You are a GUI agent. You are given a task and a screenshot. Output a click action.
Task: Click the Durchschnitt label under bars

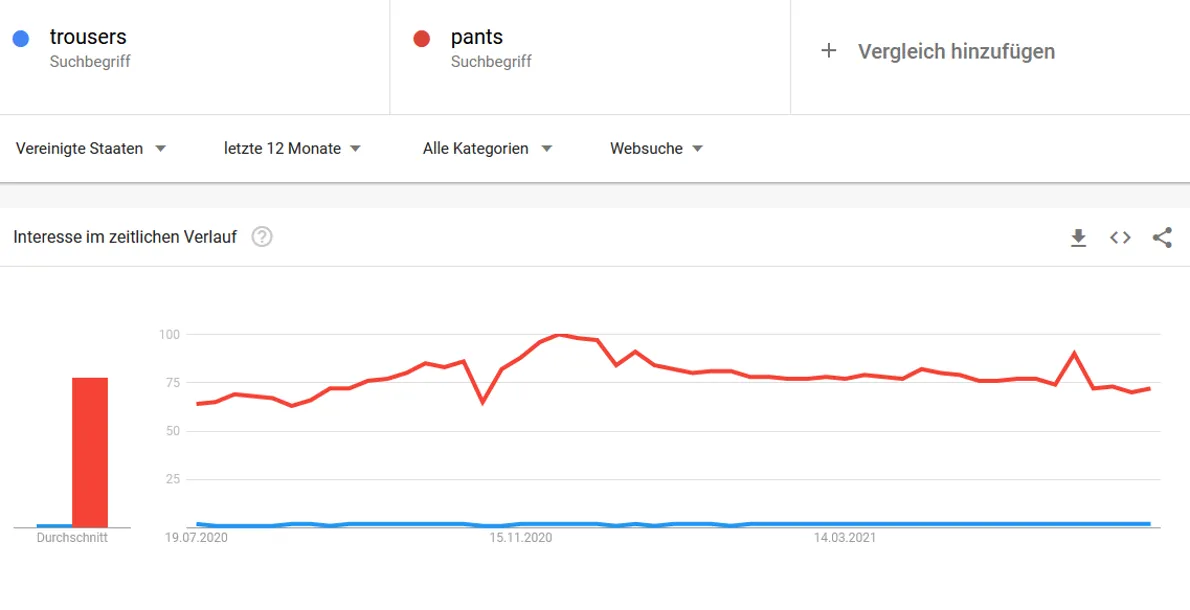(72, 538)
